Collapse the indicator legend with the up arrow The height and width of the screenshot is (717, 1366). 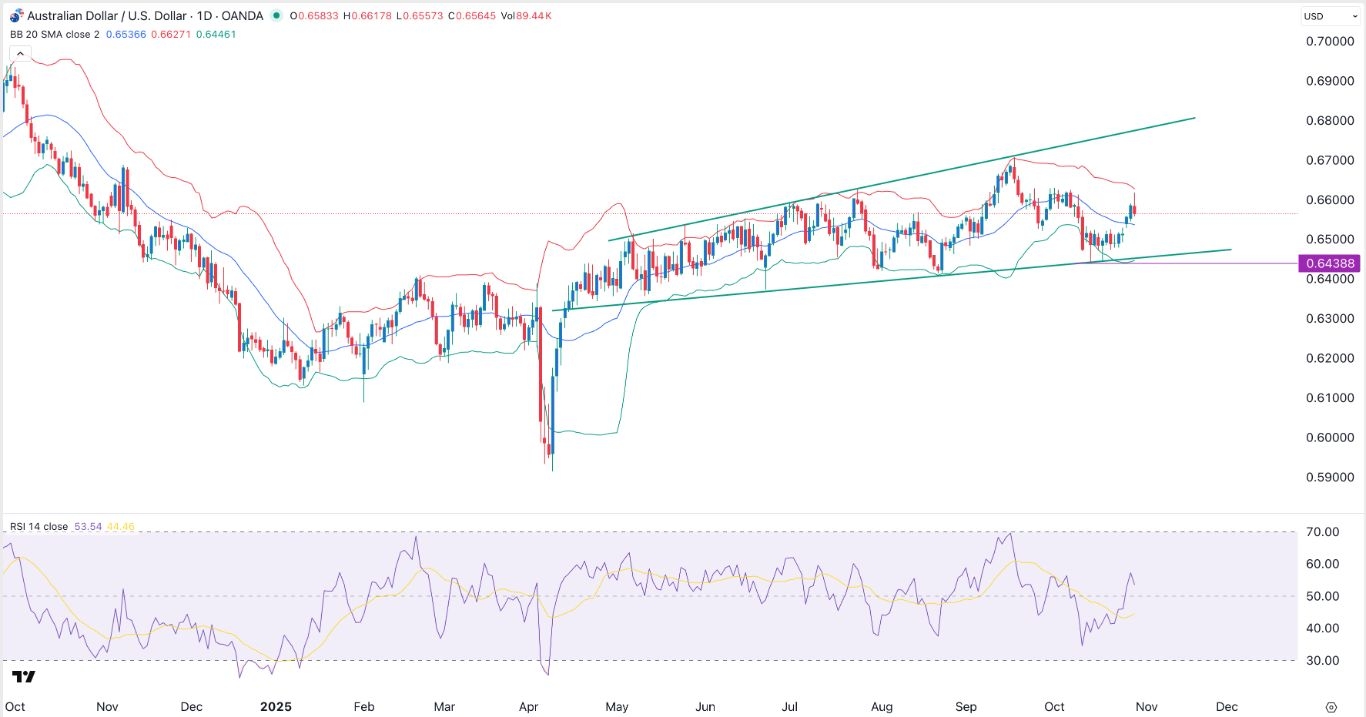click(20, 52)
